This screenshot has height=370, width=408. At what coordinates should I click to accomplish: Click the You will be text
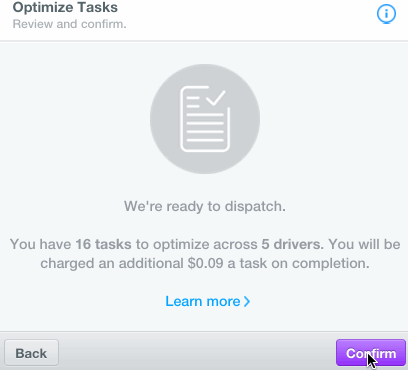364,244
